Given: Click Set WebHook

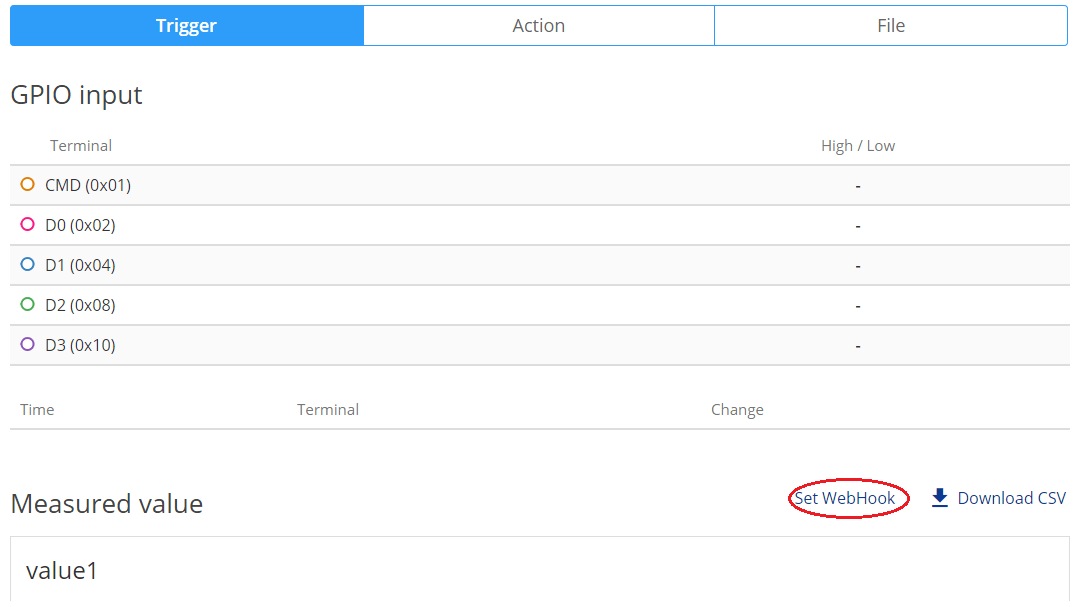Looking at the screenshot, I should (847, 497).
